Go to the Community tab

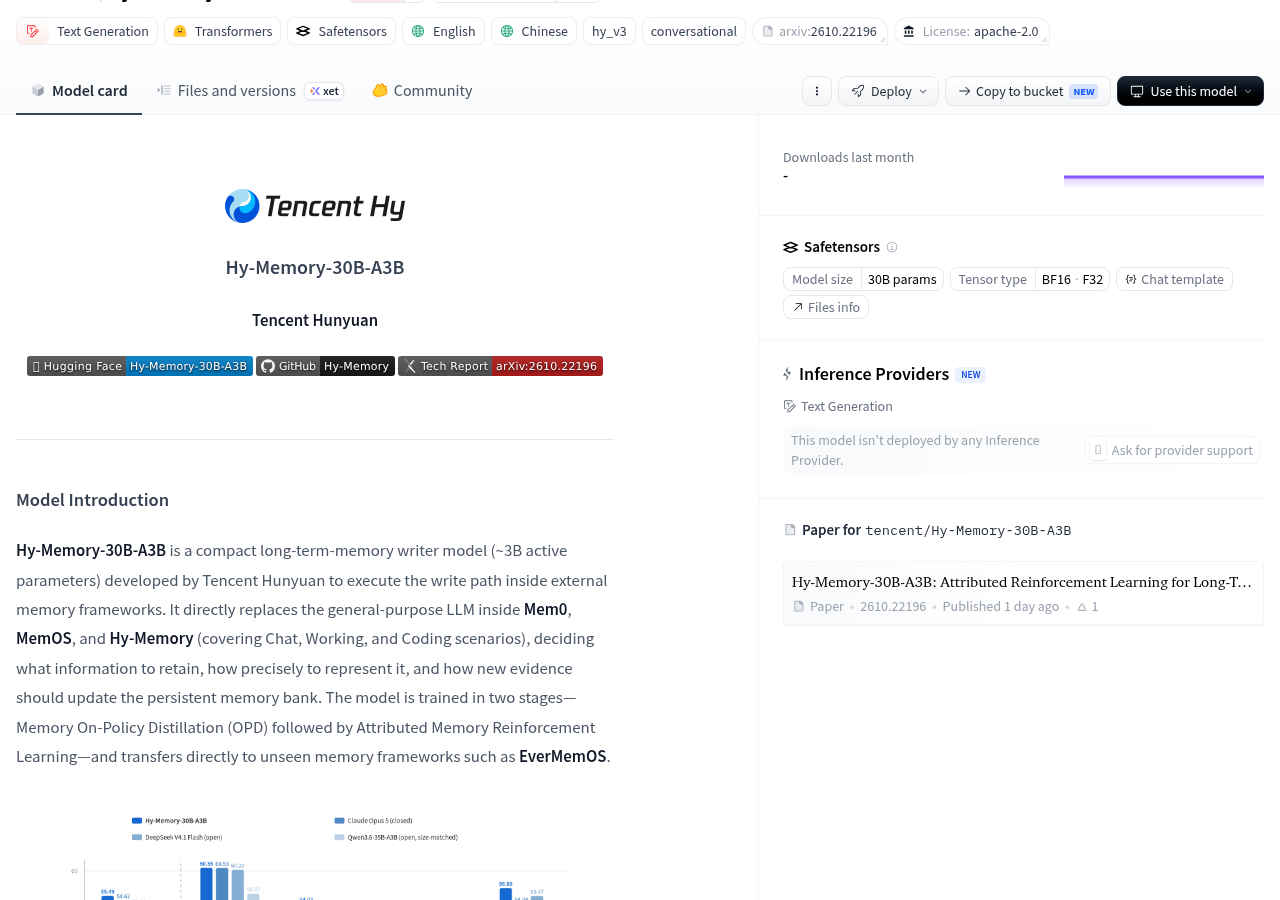(422, 91)
